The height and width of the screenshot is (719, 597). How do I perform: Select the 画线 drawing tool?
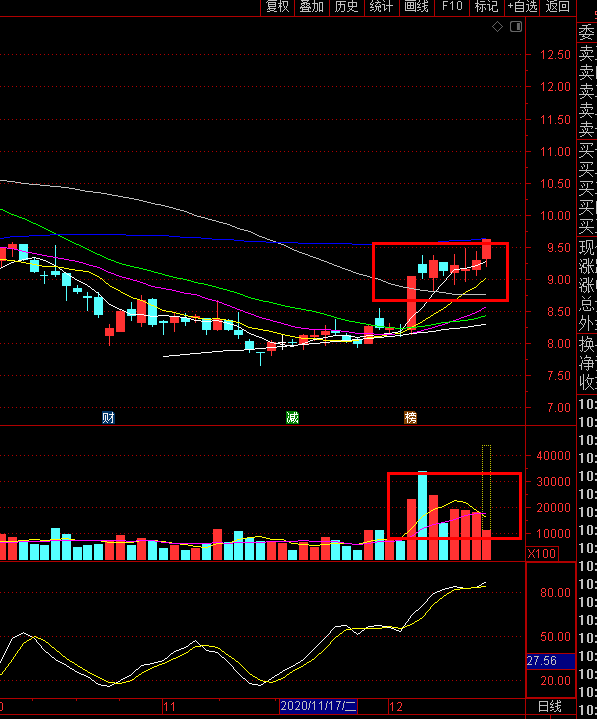coord(416,7)
